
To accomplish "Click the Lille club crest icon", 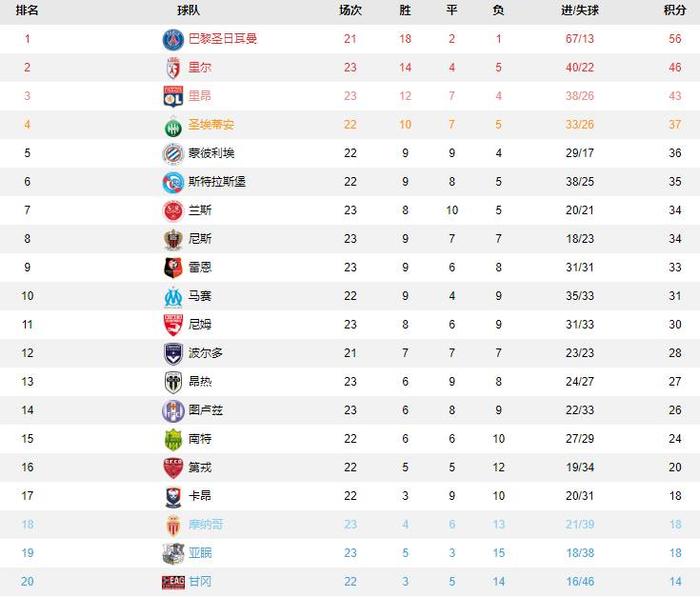I will click(x=173, y=68).
